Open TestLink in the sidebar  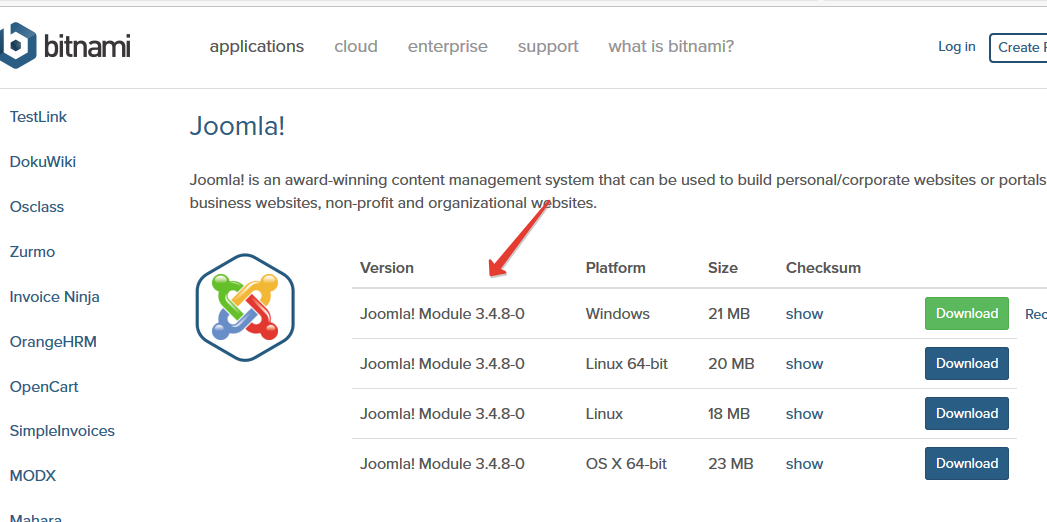(38, 117)
